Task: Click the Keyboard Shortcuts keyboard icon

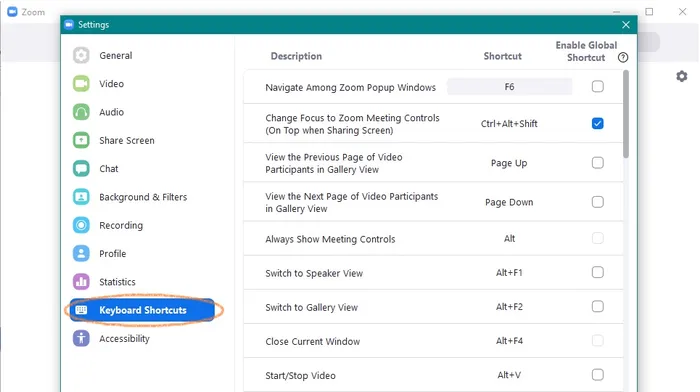Action: 81,310
